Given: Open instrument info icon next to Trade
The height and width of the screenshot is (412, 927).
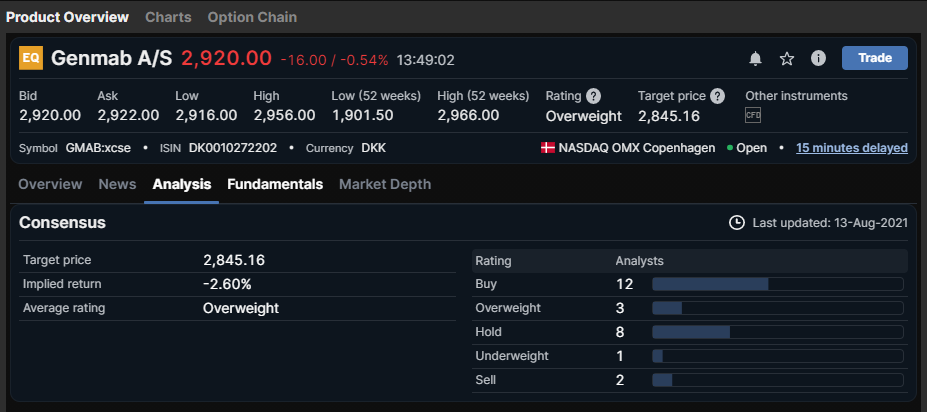Looking at the screenshot, I should click(818, 58).
